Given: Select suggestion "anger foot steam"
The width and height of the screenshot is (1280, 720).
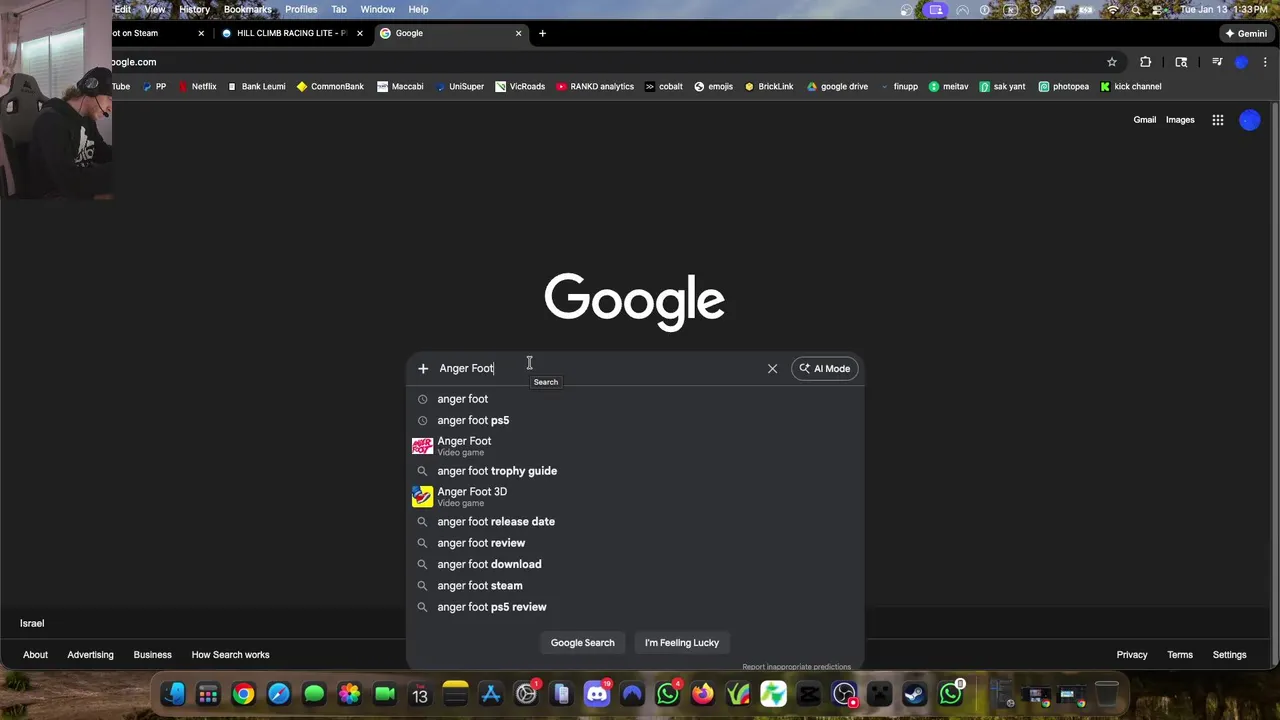Looking at the screenshot, I should pyautogui.click(x=635, y=586).
